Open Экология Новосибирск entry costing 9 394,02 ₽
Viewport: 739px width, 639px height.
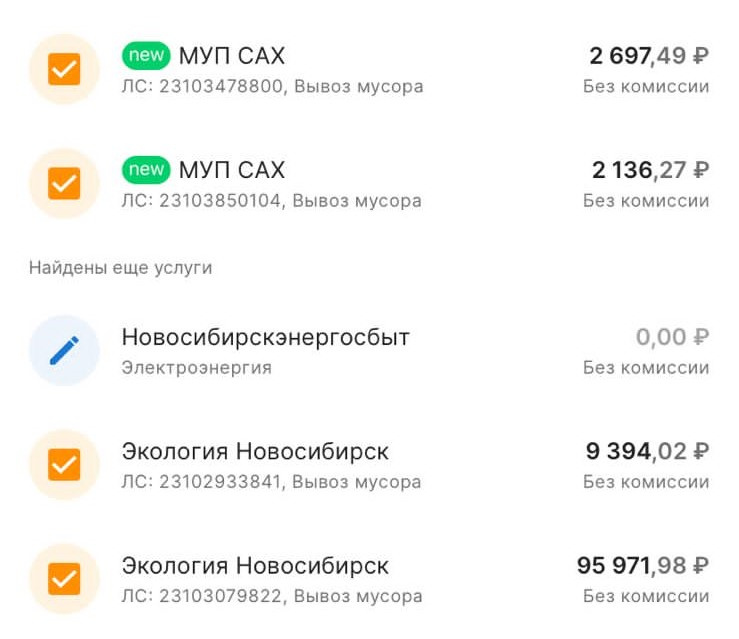[255, 452]
